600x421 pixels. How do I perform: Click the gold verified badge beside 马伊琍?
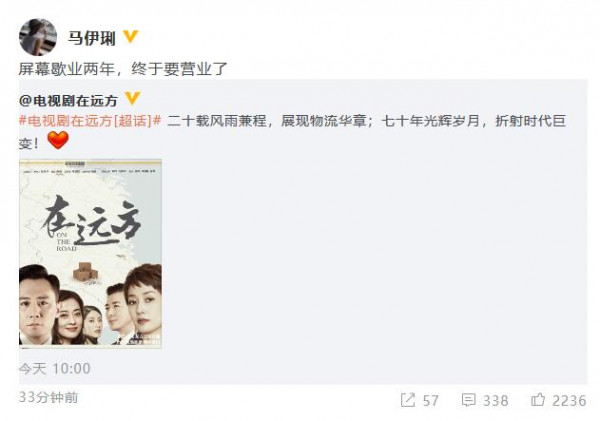pyautogui.click(x=130, y=37)
